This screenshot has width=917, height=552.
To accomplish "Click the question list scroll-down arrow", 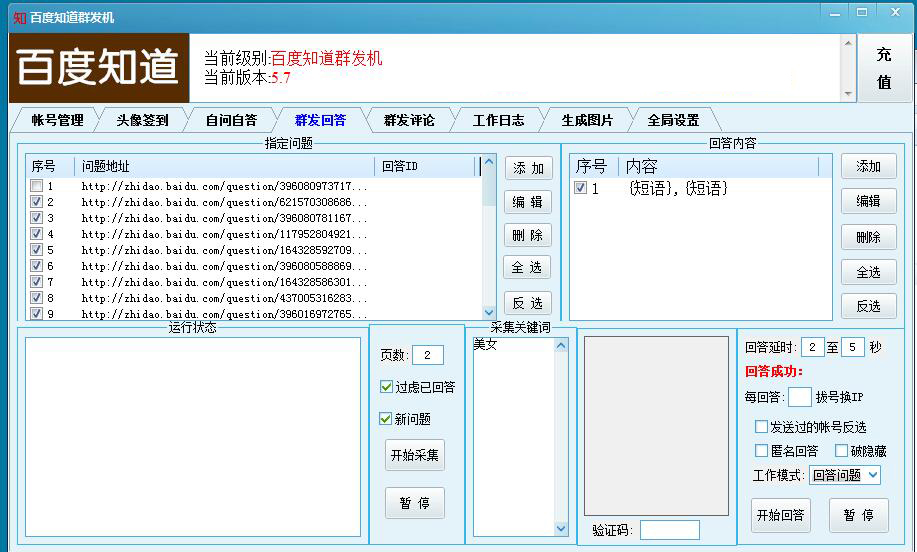I will coord(489,313).
